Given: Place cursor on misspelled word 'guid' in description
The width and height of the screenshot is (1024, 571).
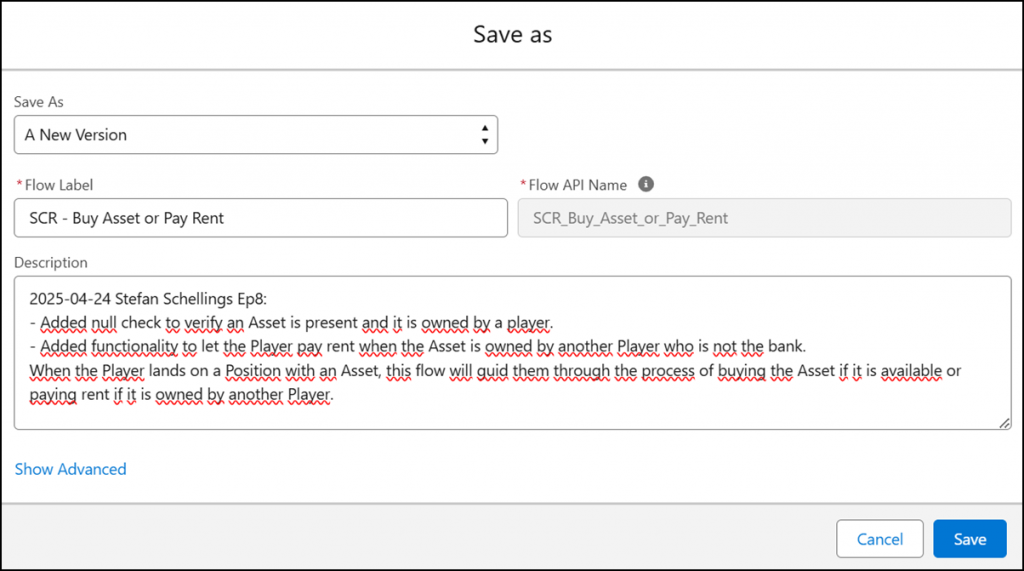Looking at the screenshot, I should click(492, 370).
